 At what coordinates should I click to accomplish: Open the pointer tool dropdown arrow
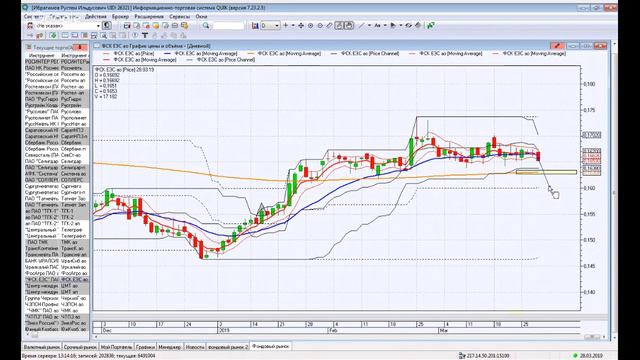click(401, 26)
